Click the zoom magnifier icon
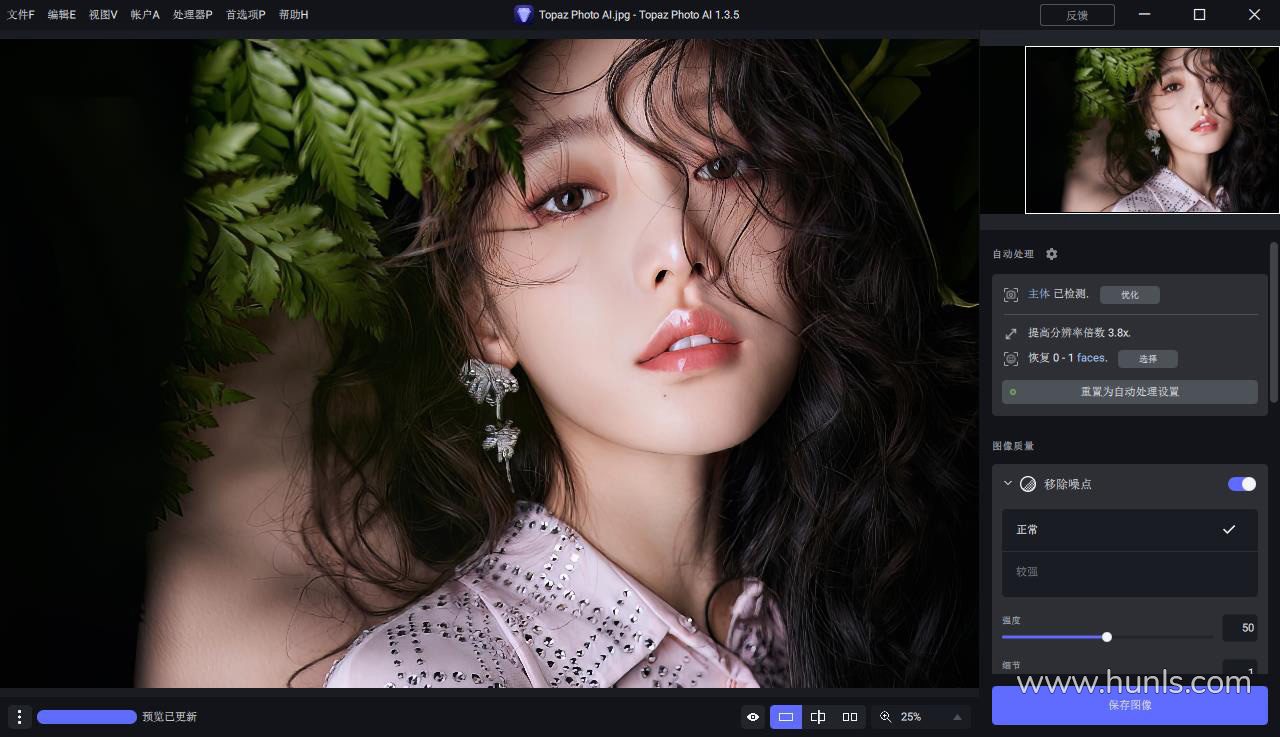 click(886, 717)
